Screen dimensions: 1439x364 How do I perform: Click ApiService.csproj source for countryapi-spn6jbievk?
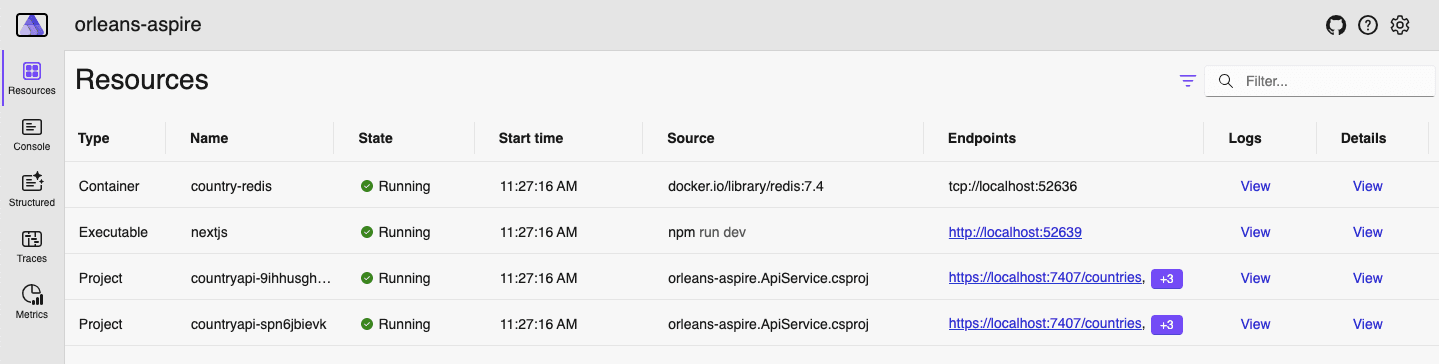tap(768, 324)
